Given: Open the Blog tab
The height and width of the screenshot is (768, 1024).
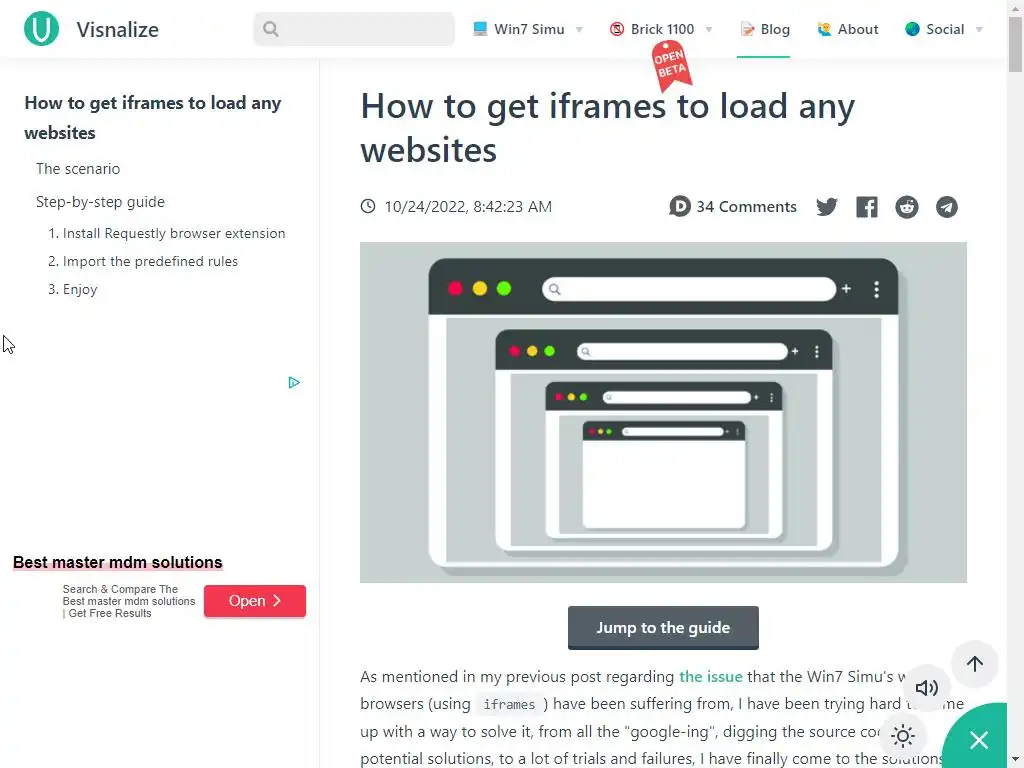Looking at the screenshot, I should tap(763, 29).
